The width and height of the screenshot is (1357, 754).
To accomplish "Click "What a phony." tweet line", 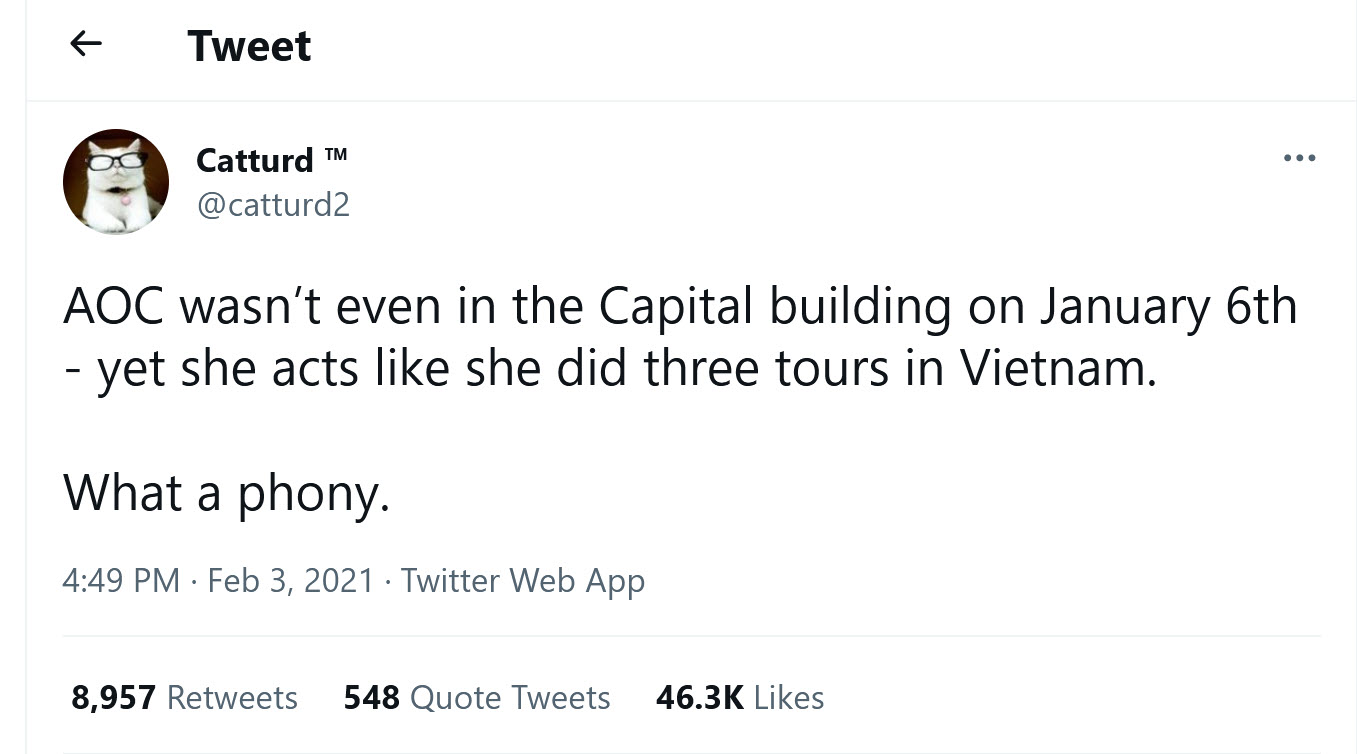I will 226,492.
